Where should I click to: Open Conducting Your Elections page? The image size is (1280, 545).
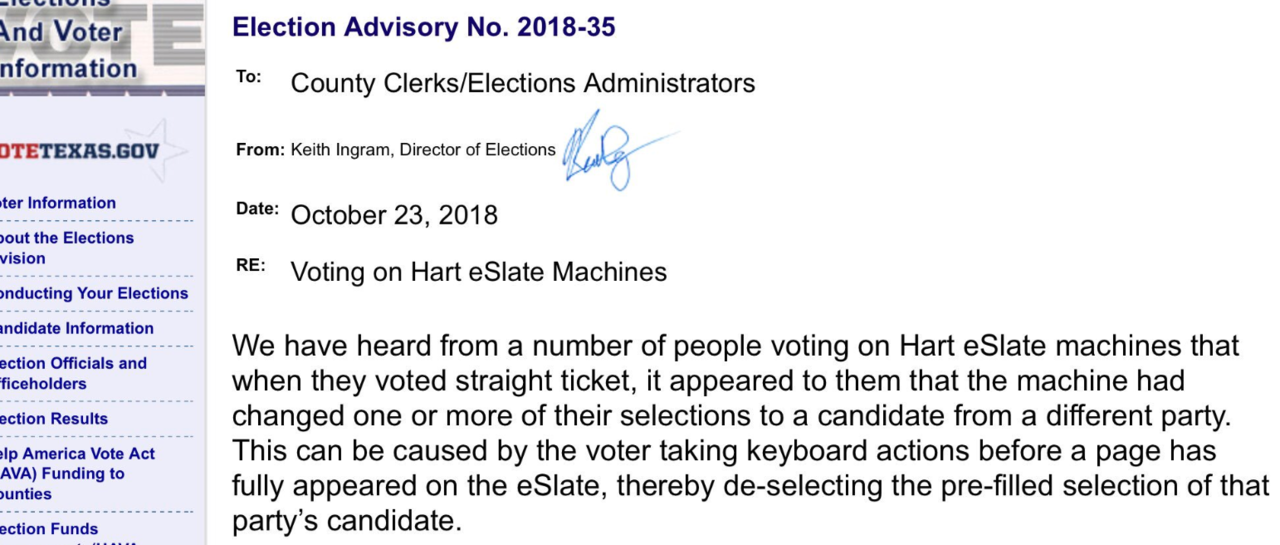coord(93,293)
